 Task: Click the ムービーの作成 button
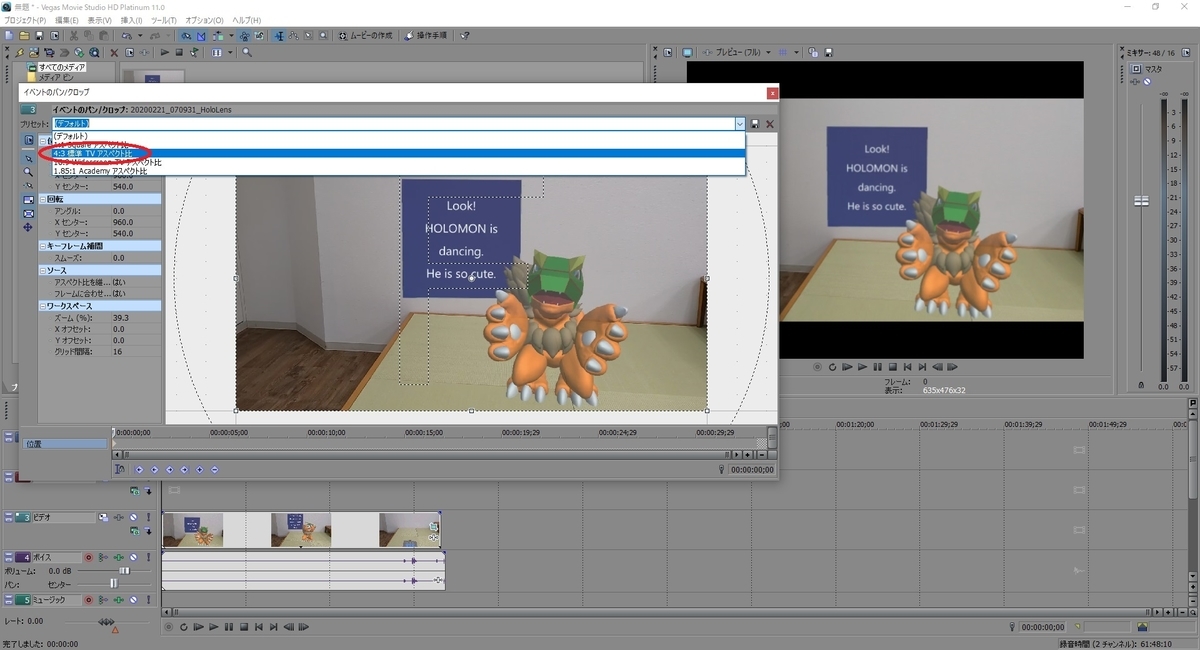pos(367,35)
